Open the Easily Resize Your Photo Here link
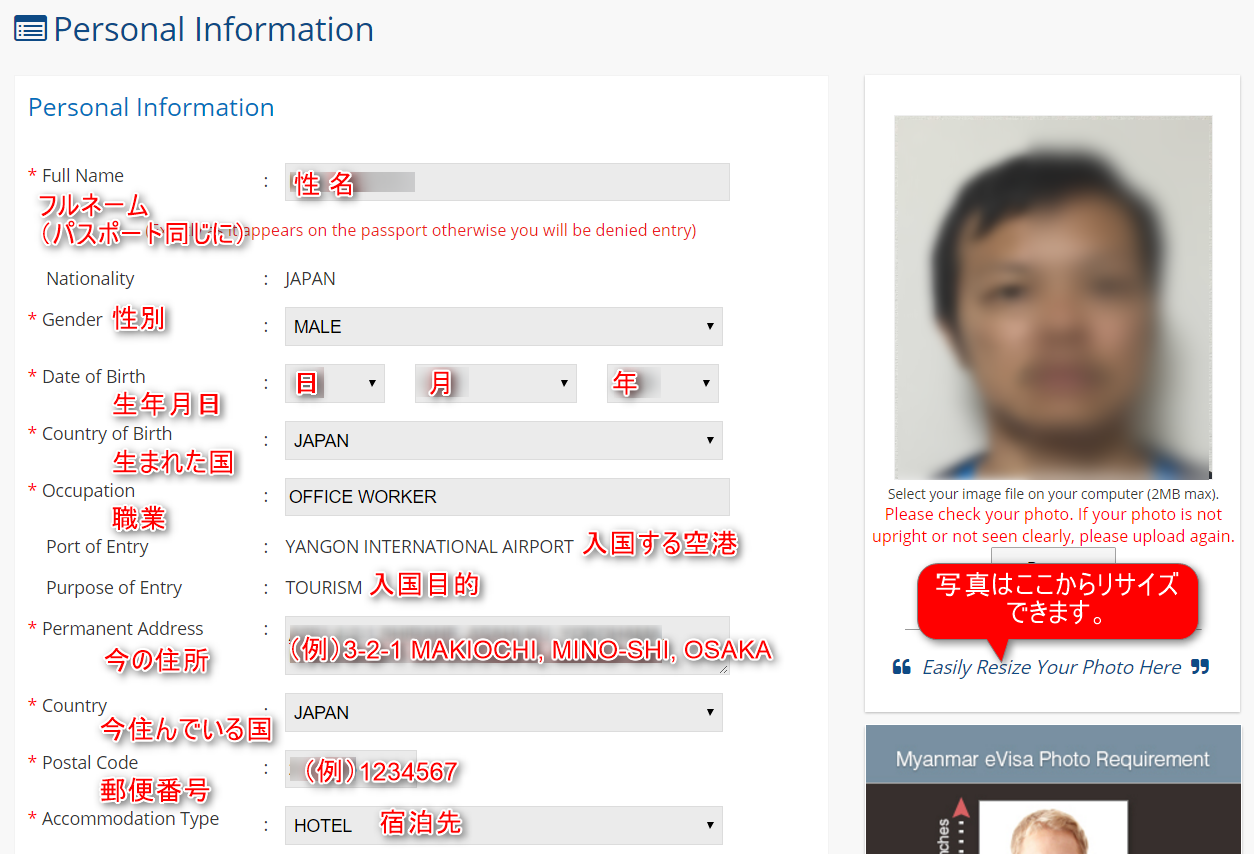This screenshot has width=1254, height=854. click(1051, 667)
